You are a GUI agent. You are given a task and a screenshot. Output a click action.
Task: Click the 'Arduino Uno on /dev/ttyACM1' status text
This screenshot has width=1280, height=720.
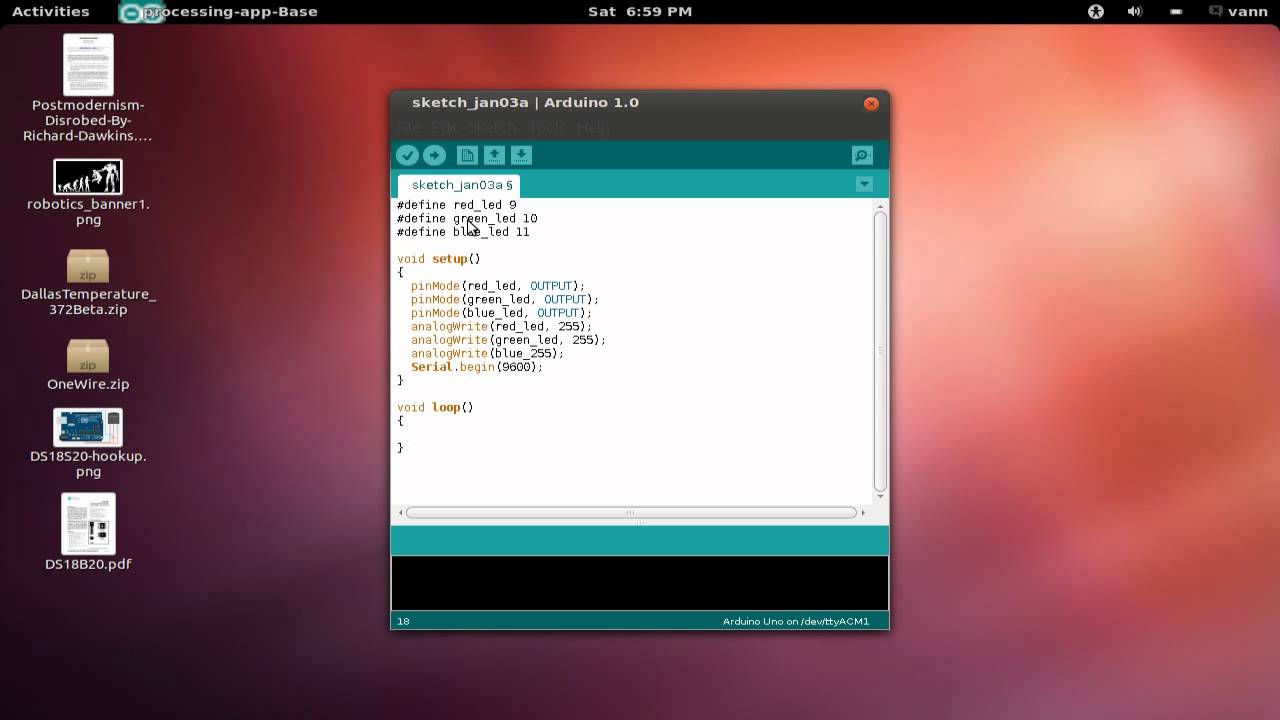click(796, 621)
